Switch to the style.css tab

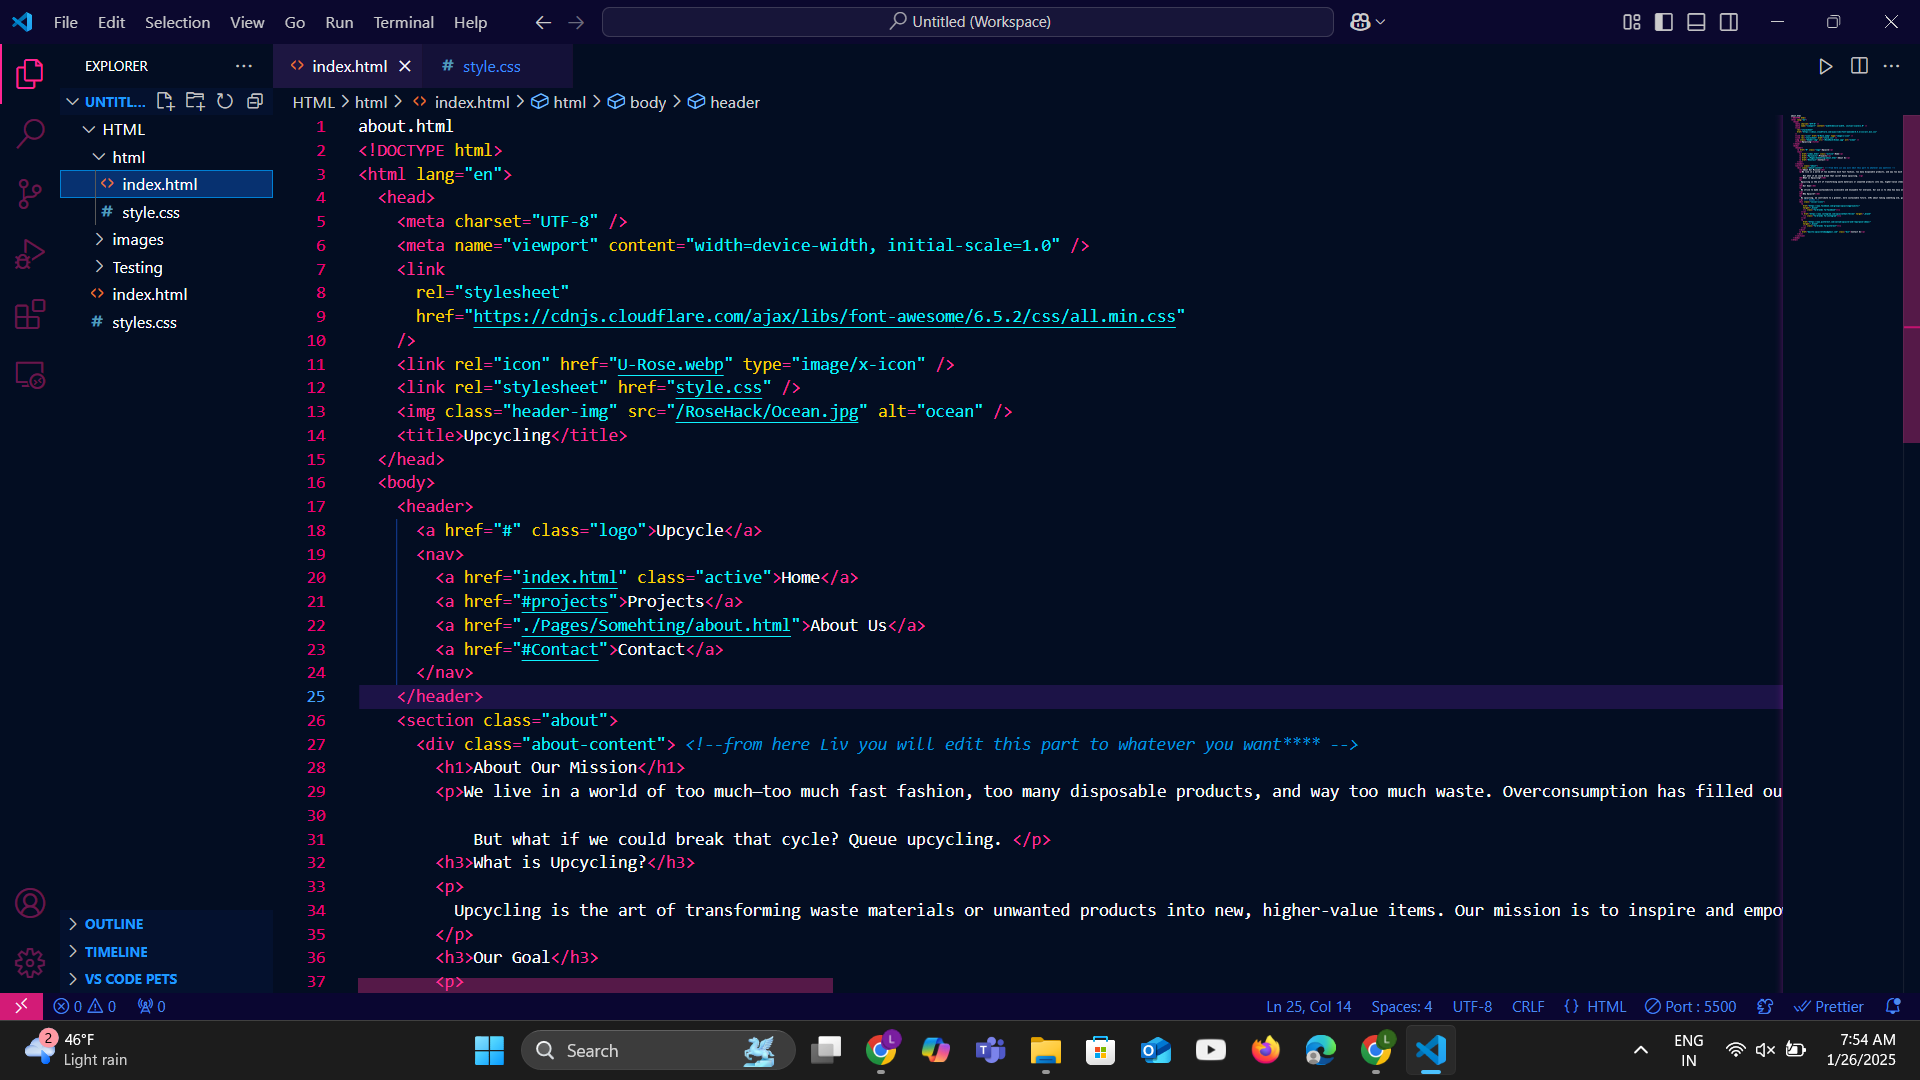point(491,66)
